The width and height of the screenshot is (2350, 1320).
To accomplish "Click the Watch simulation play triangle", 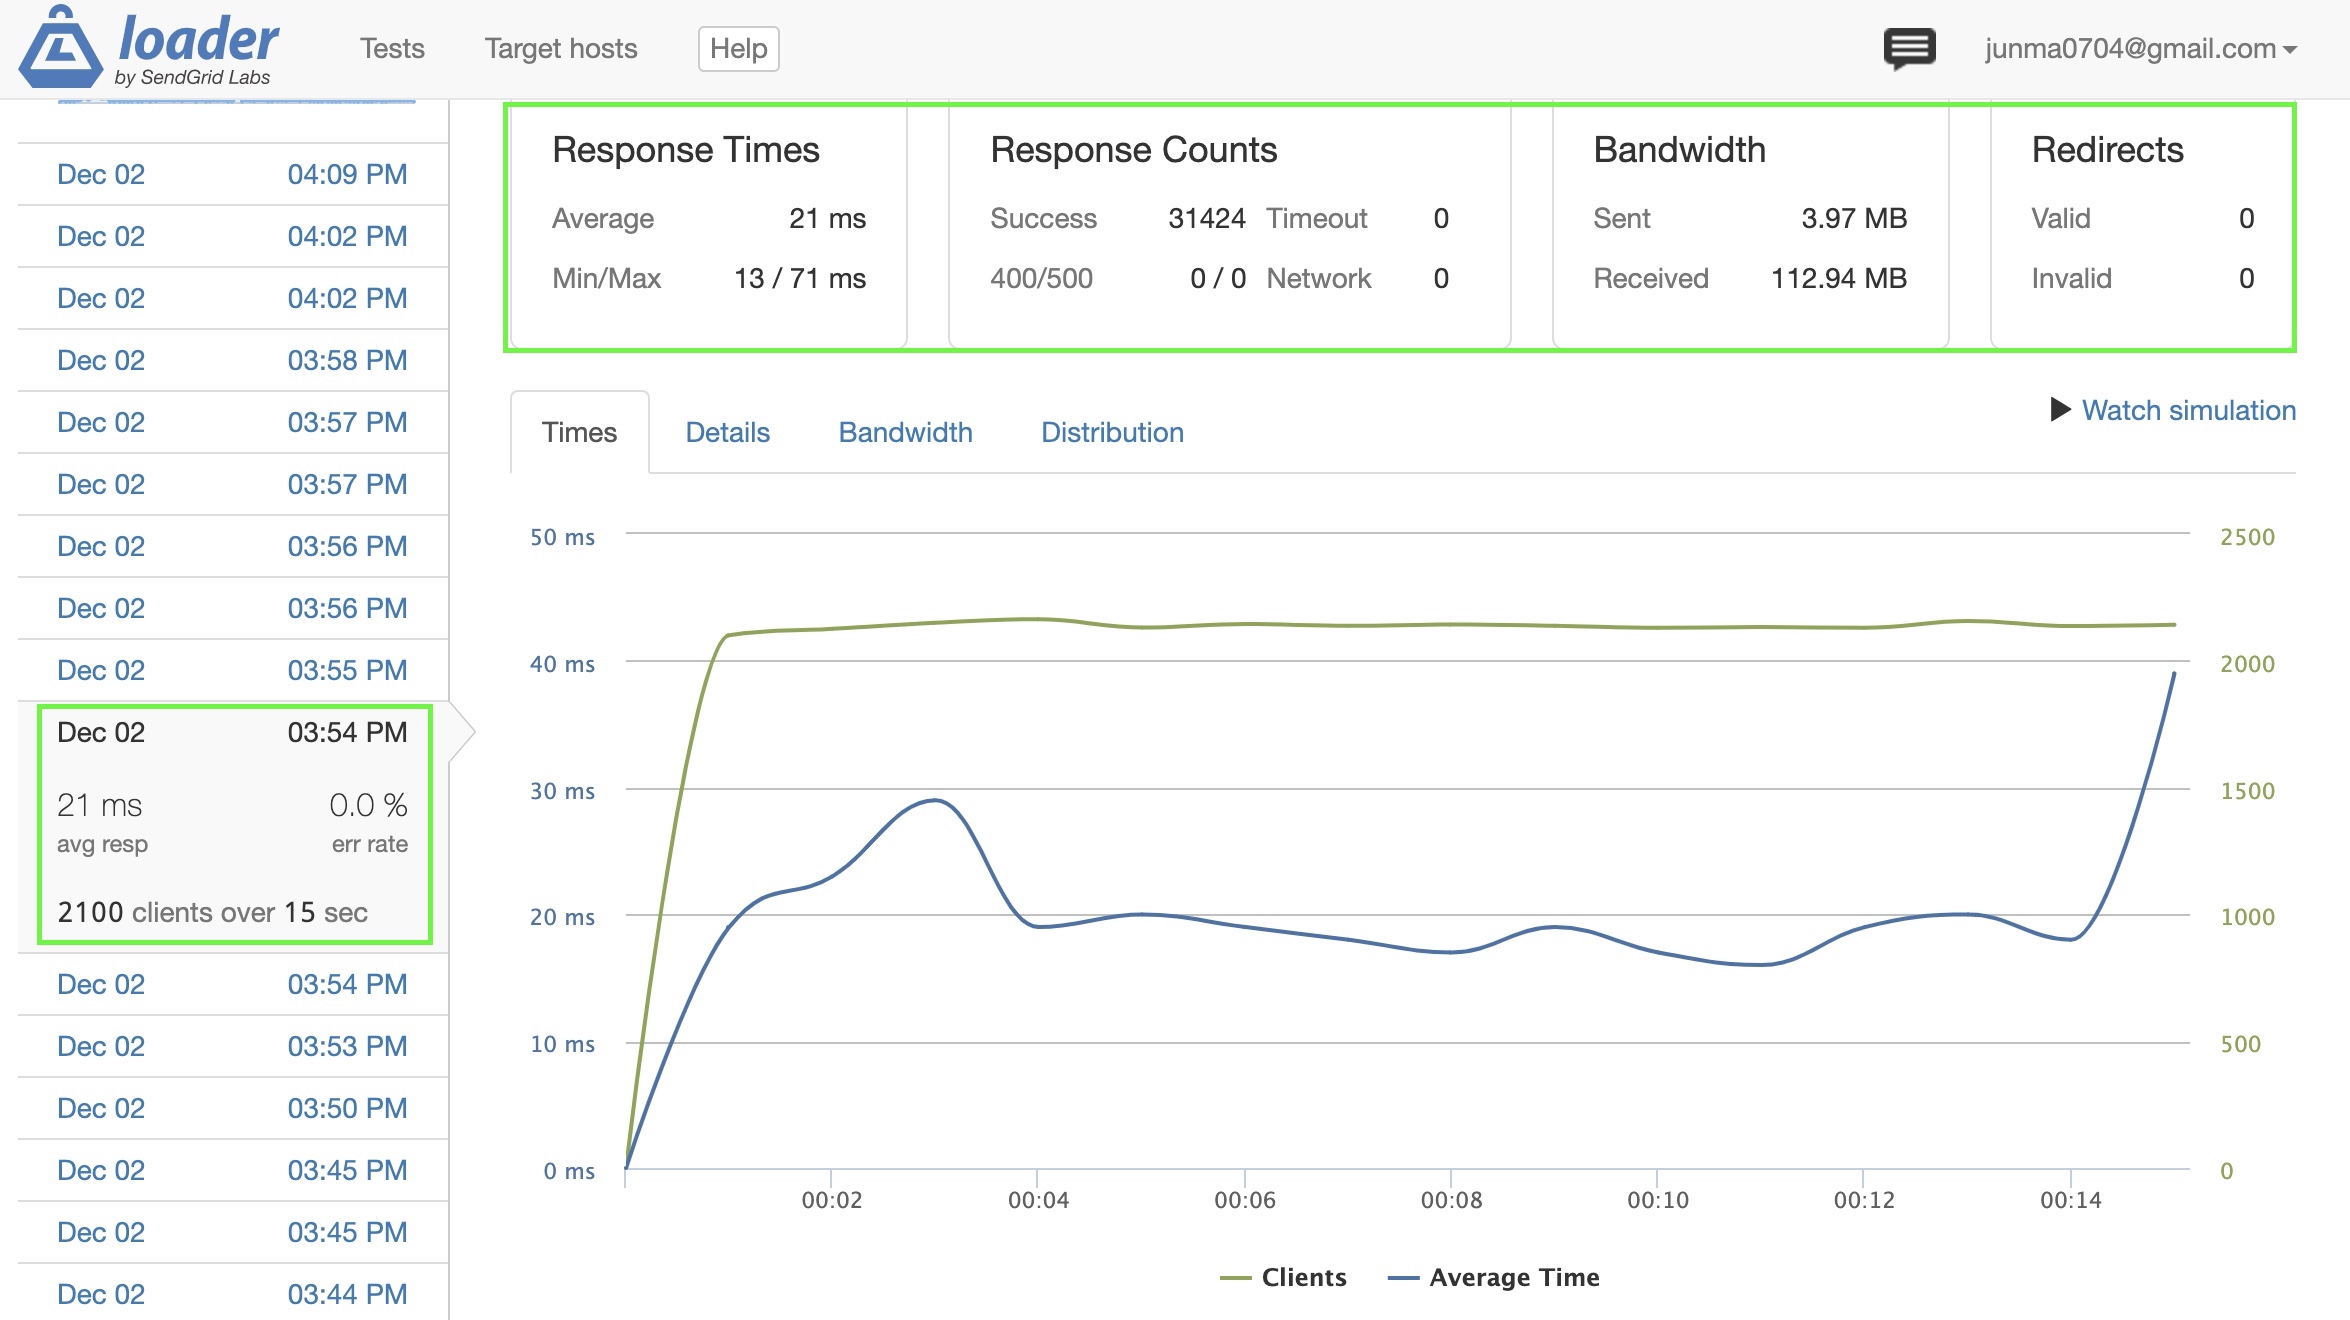I will (x=2060, y=410).
